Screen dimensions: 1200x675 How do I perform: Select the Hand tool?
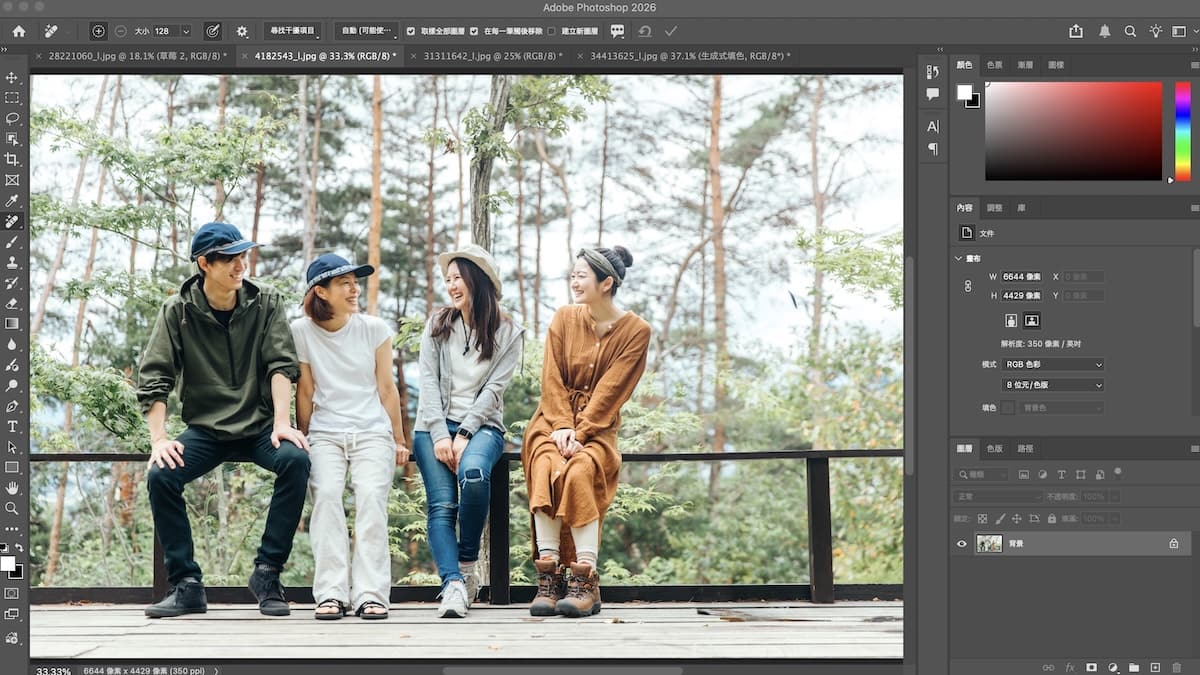click(x=12, y=488)
